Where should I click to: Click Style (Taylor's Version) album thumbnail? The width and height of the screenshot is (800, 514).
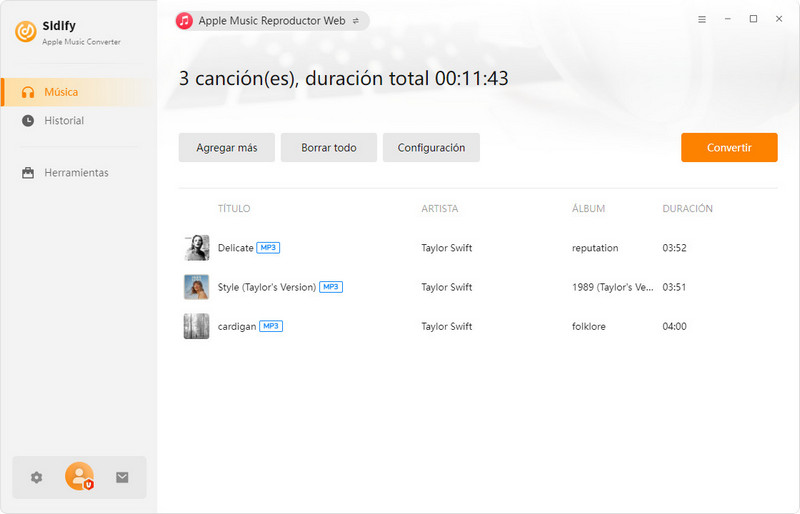tap(196, 287)
